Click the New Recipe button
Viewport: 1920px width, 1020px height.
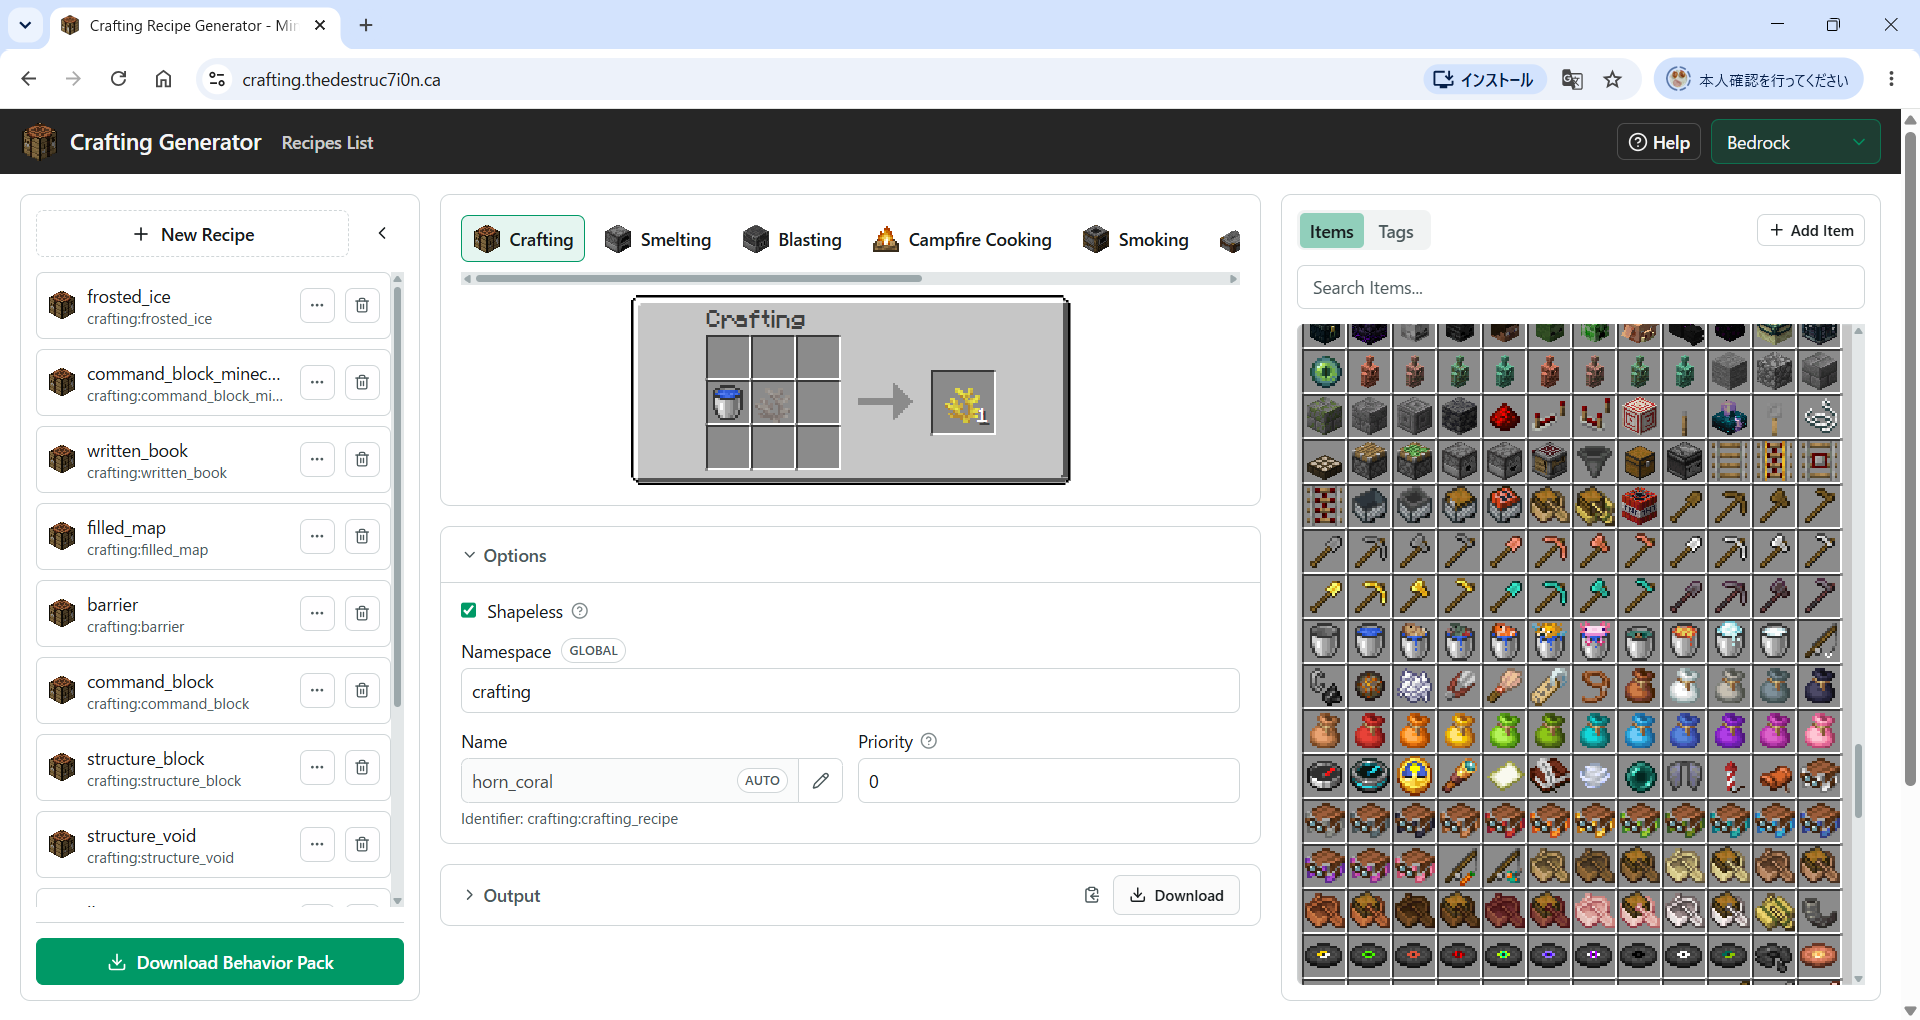pyautogui.click(x=193, y=234)
